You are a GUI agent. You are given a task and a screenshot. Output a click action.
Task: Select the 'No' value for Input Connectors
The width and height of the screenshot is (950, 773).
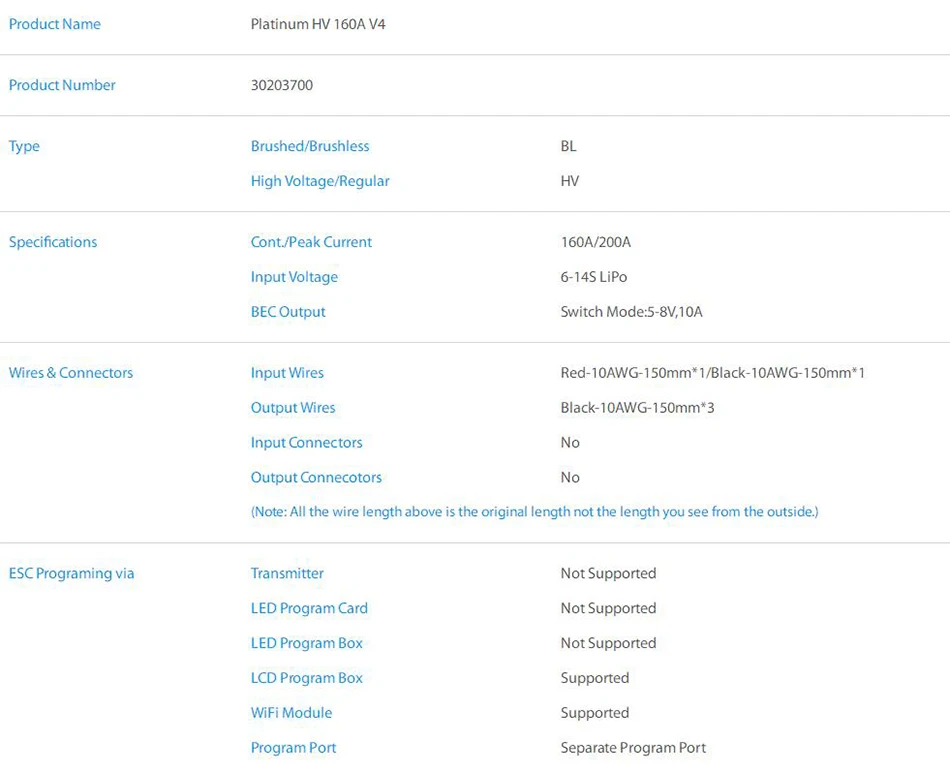point(570,443)
